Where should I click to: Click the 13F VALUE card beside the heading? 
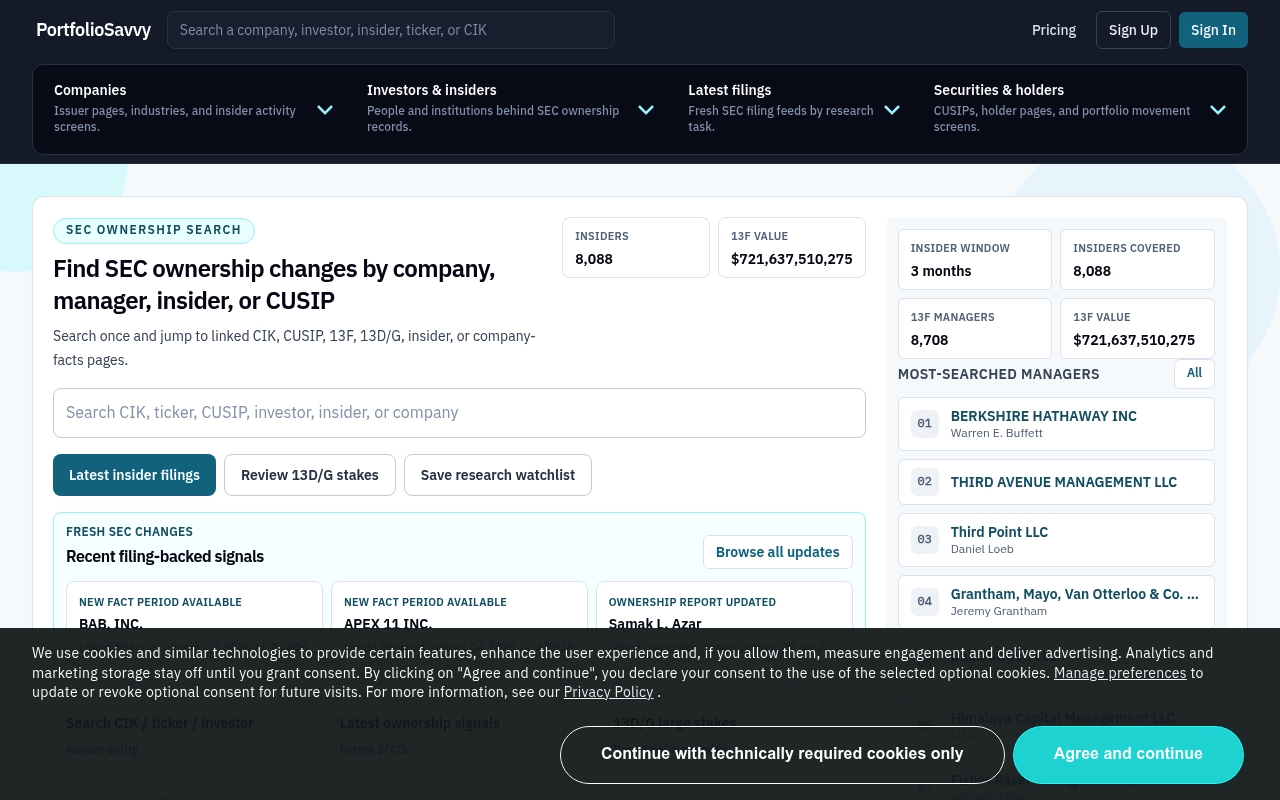click(x=792, y=247)
